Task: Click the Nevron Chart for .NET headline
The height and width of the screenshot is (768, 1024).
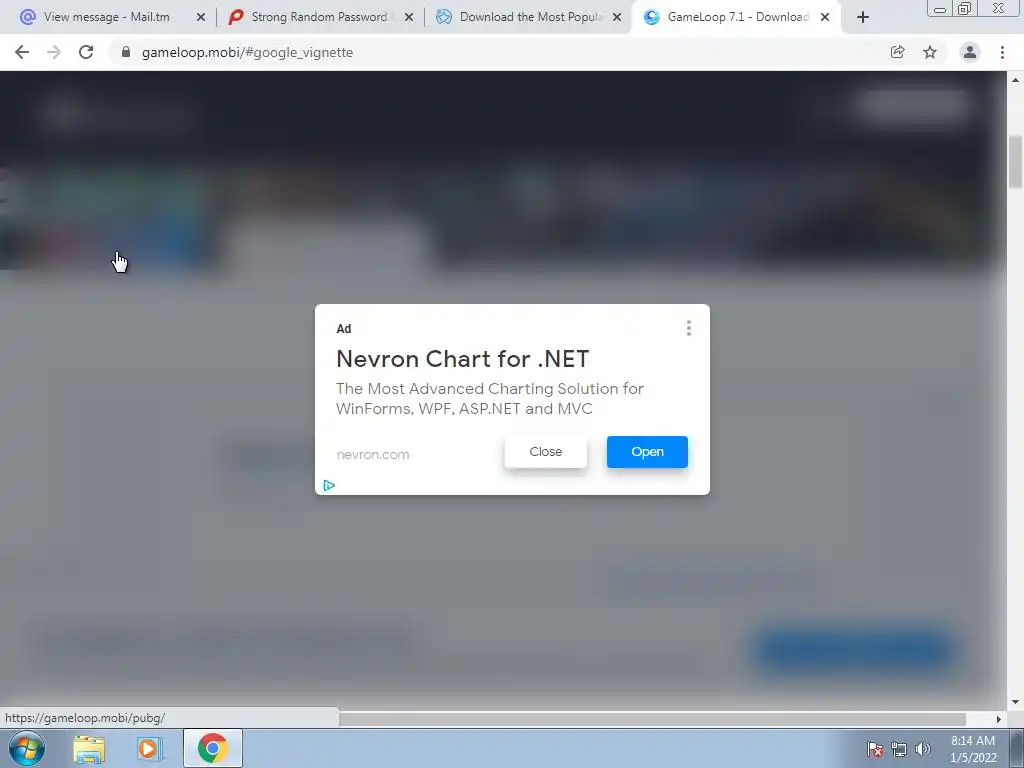Action: [462, 359]
